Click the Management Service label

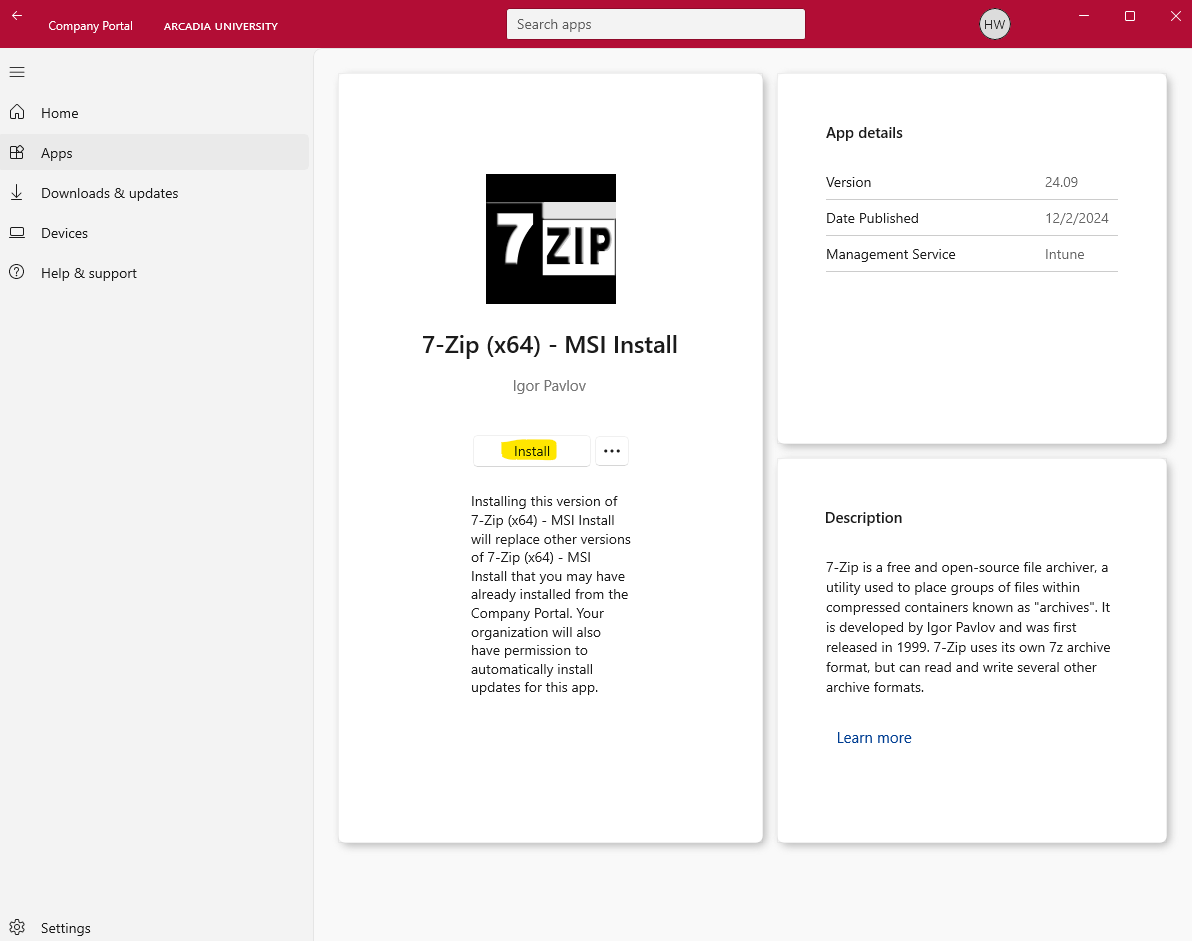pos(890,255)
